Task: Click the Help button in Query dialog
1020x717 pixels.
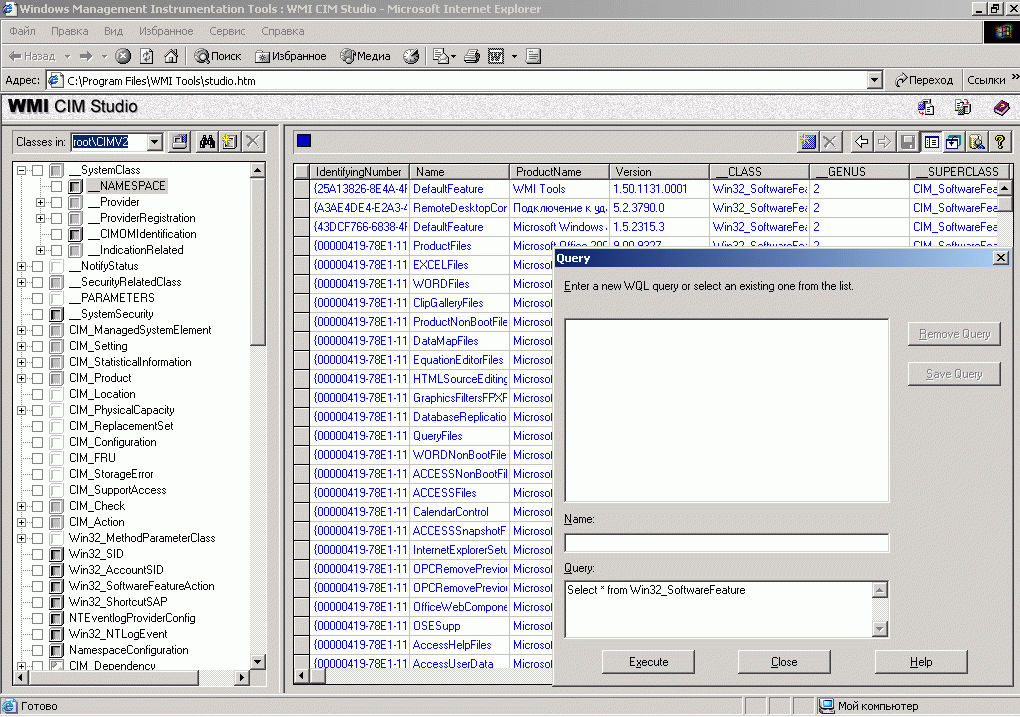Action: (x=921, y=662)
